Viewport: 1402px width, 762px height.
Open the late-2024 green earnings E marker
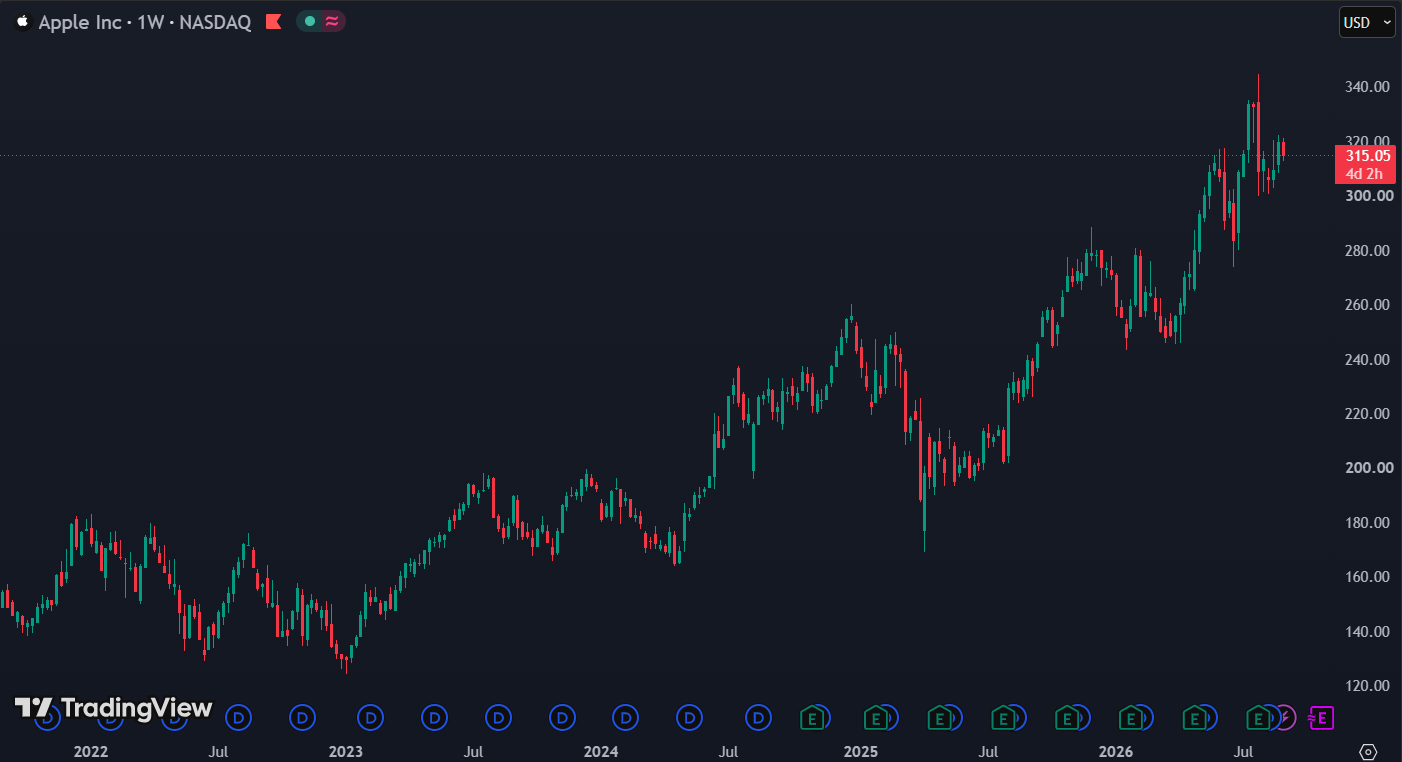[x=813, y=717]
